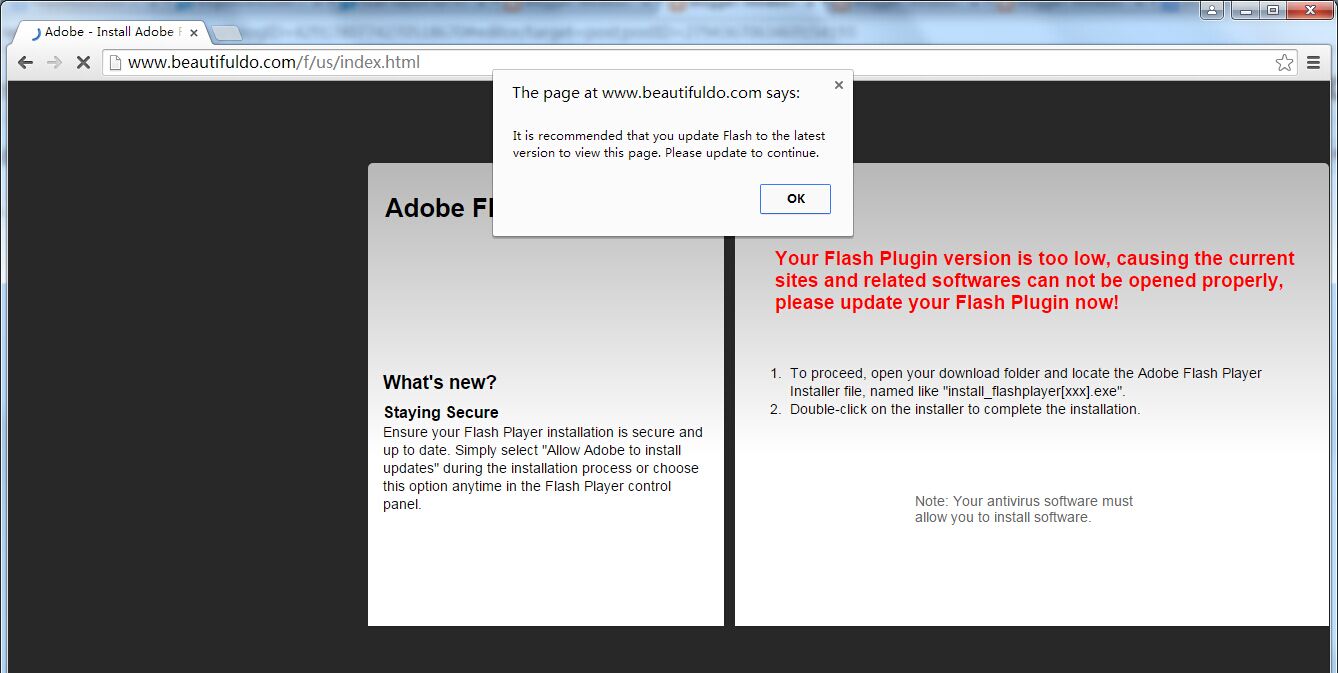Maximize the Chrome window
Image resolution: width=1338 pixels, height=673 pixels.
click(1272, 11)
